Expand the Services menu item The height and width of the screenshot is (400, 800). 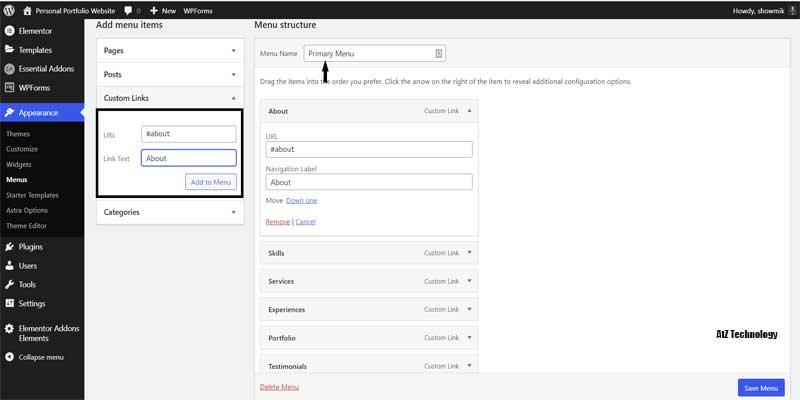[x=469, y=281]
